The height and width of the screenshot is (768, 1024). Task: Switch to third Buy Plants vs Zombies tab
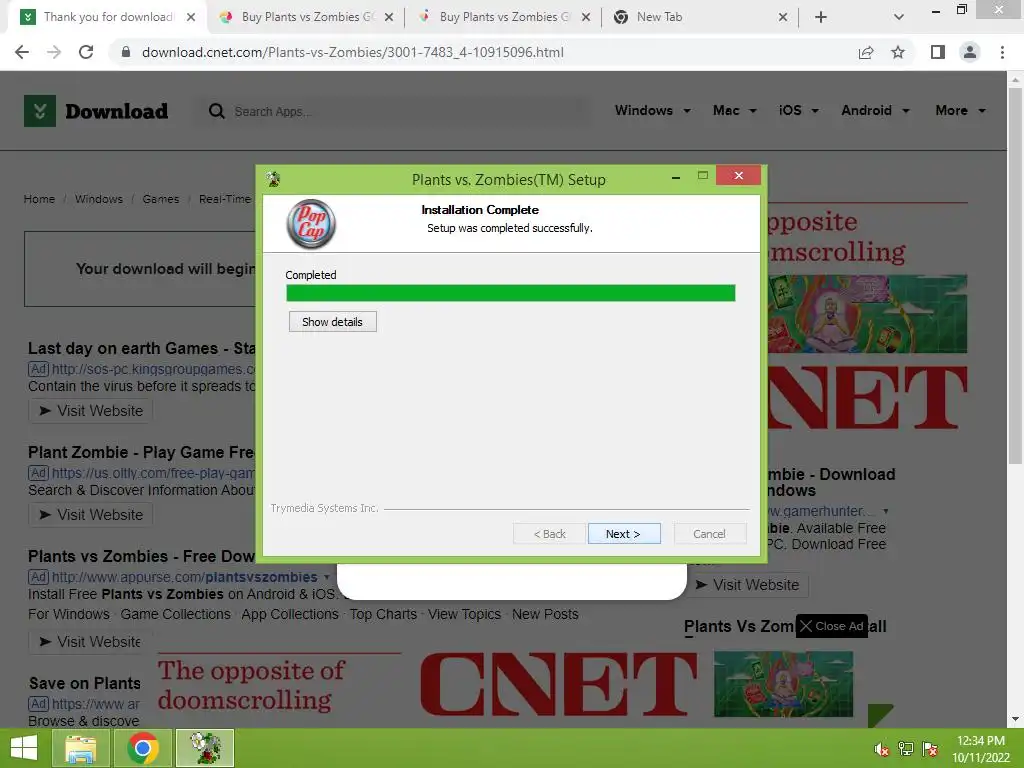pyautogui.click(x=503, y=17)
